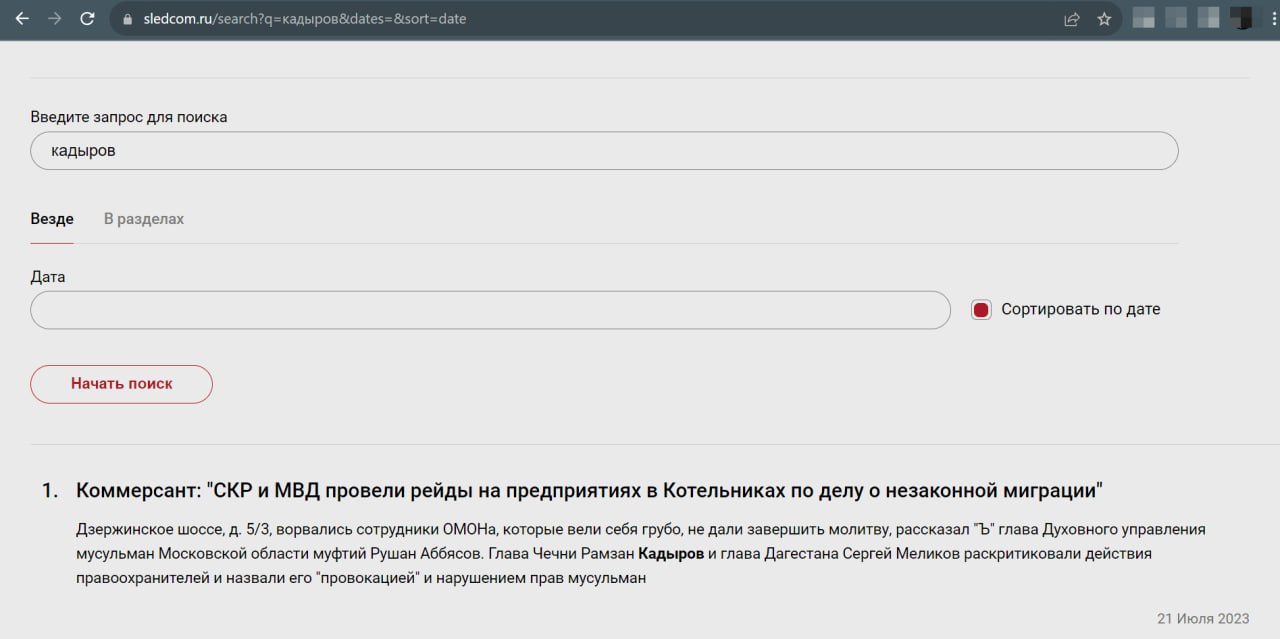Click the Сортировать по дате label text
The image size is (1280, 639).
pyautogui.click(x=1081, y=310)
